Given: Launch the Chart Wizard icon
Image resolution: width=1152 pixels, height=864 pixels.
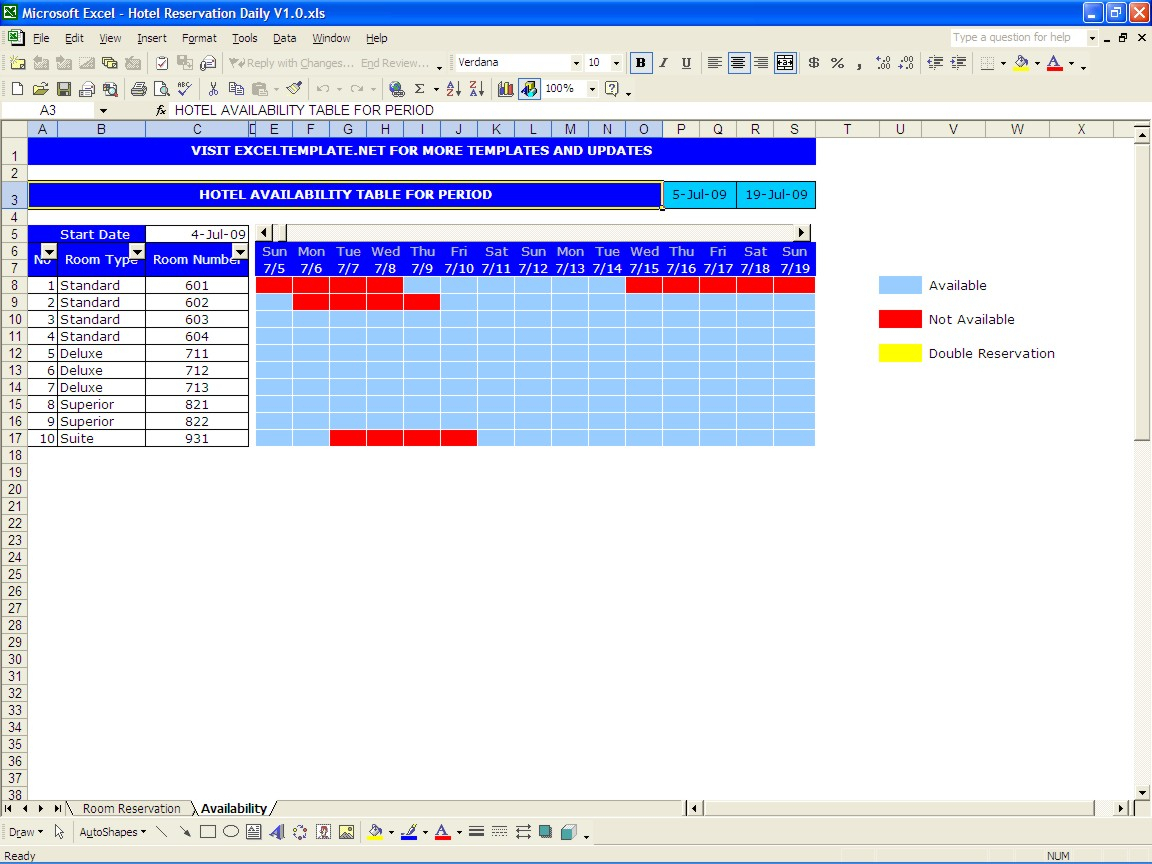Looking at the screenshot, I should pos(506,89).
